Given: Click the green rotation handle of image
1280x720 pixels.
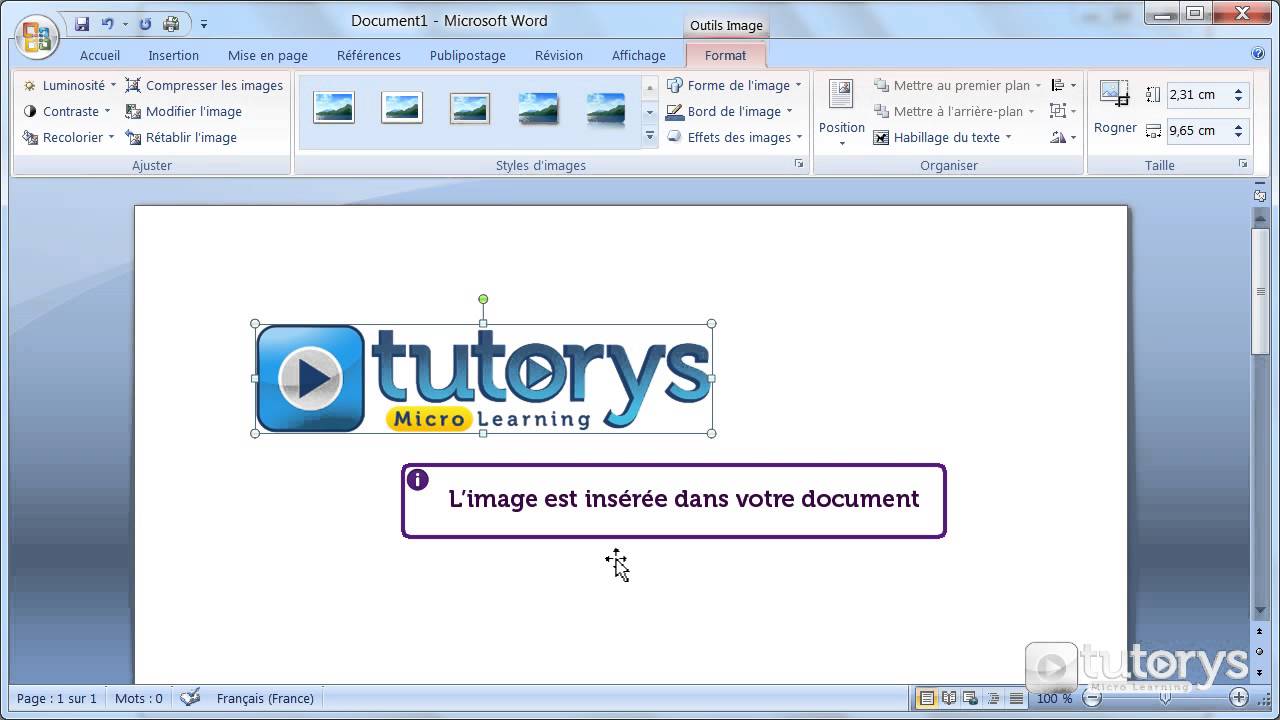Looking at the screenshot, I should click(483, 299).
